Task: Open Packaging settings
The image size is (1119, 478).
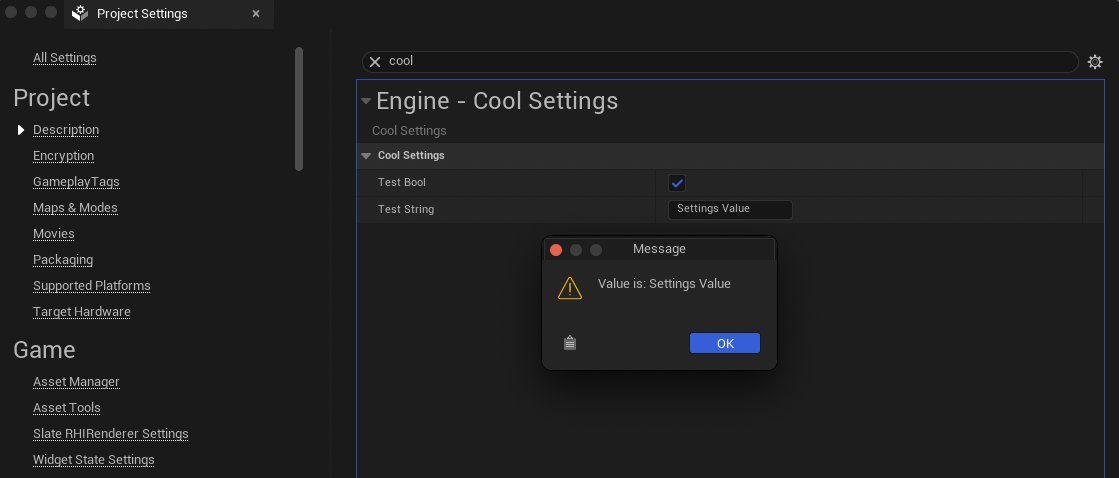Action: (x=63, y=260)
